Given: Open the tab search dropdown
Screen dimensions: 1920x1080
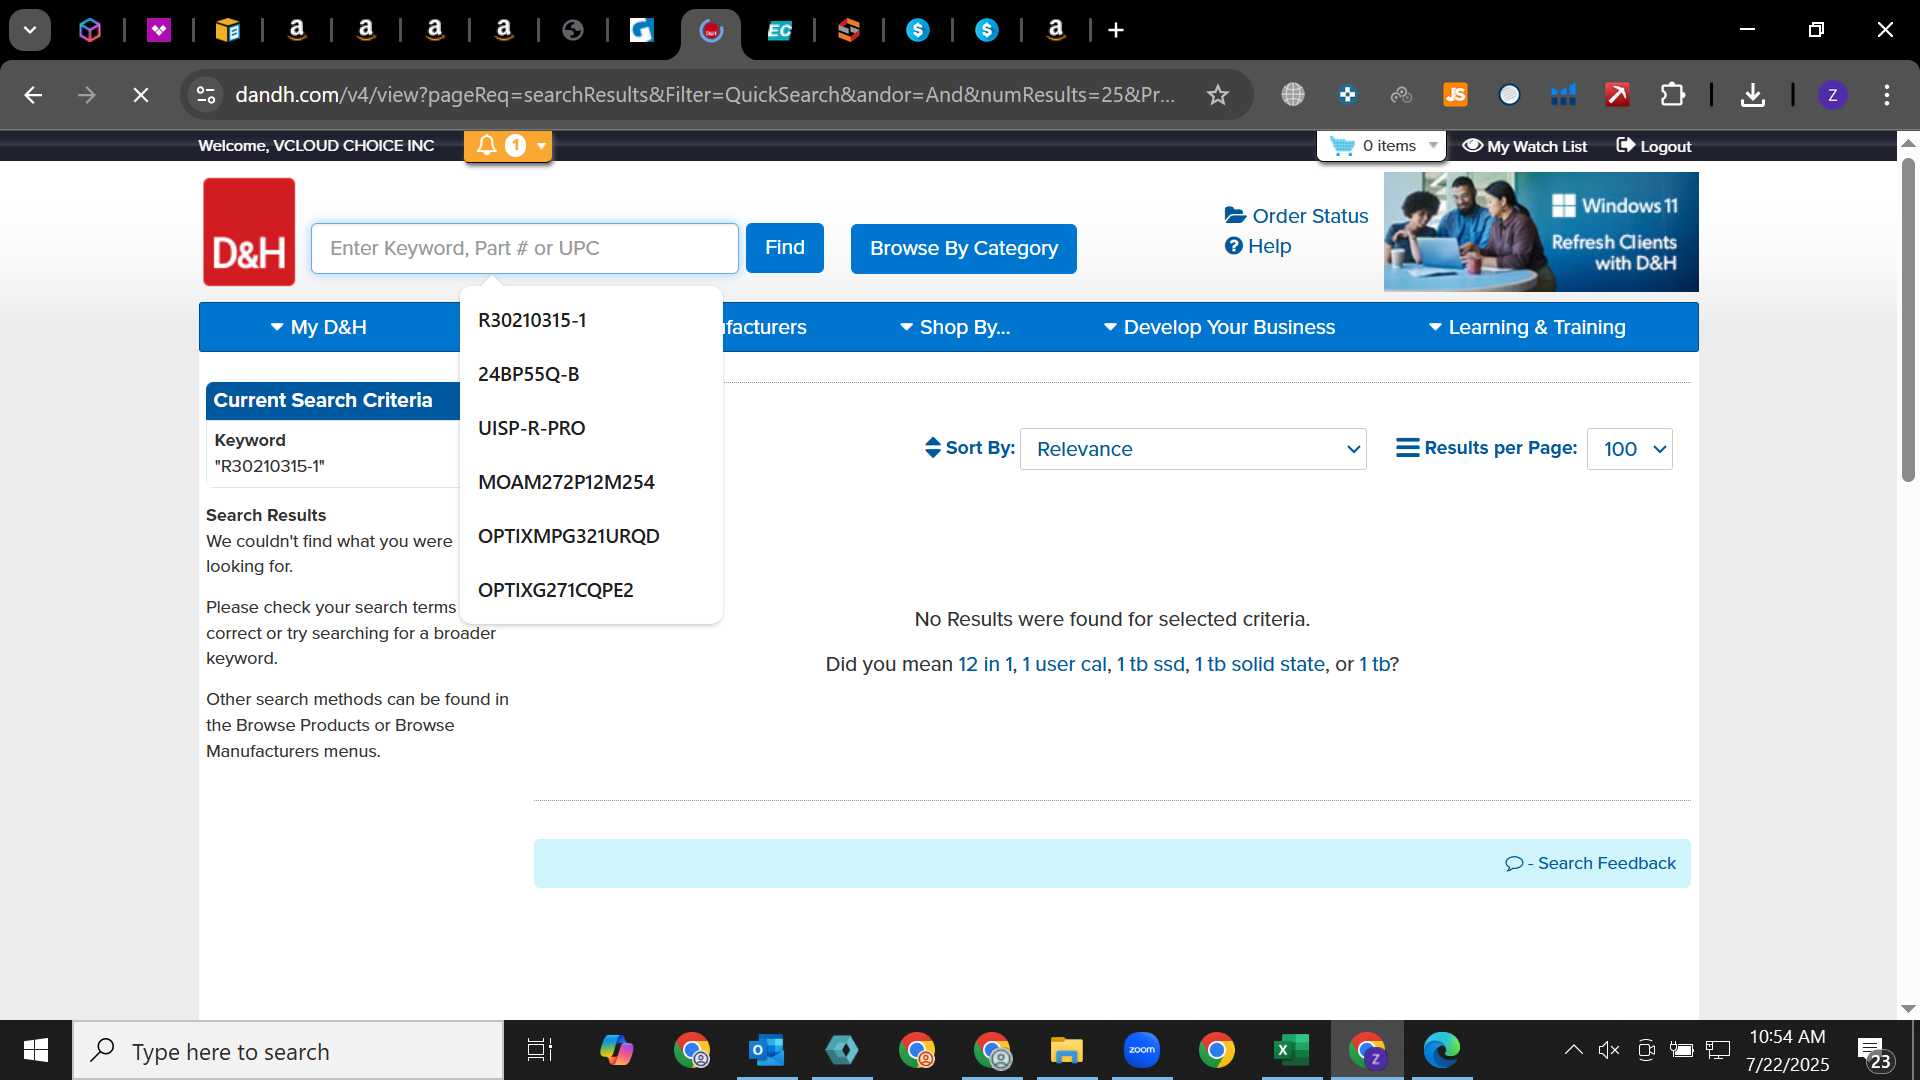Looking at the screenshot, I should [x=30, y=30].
